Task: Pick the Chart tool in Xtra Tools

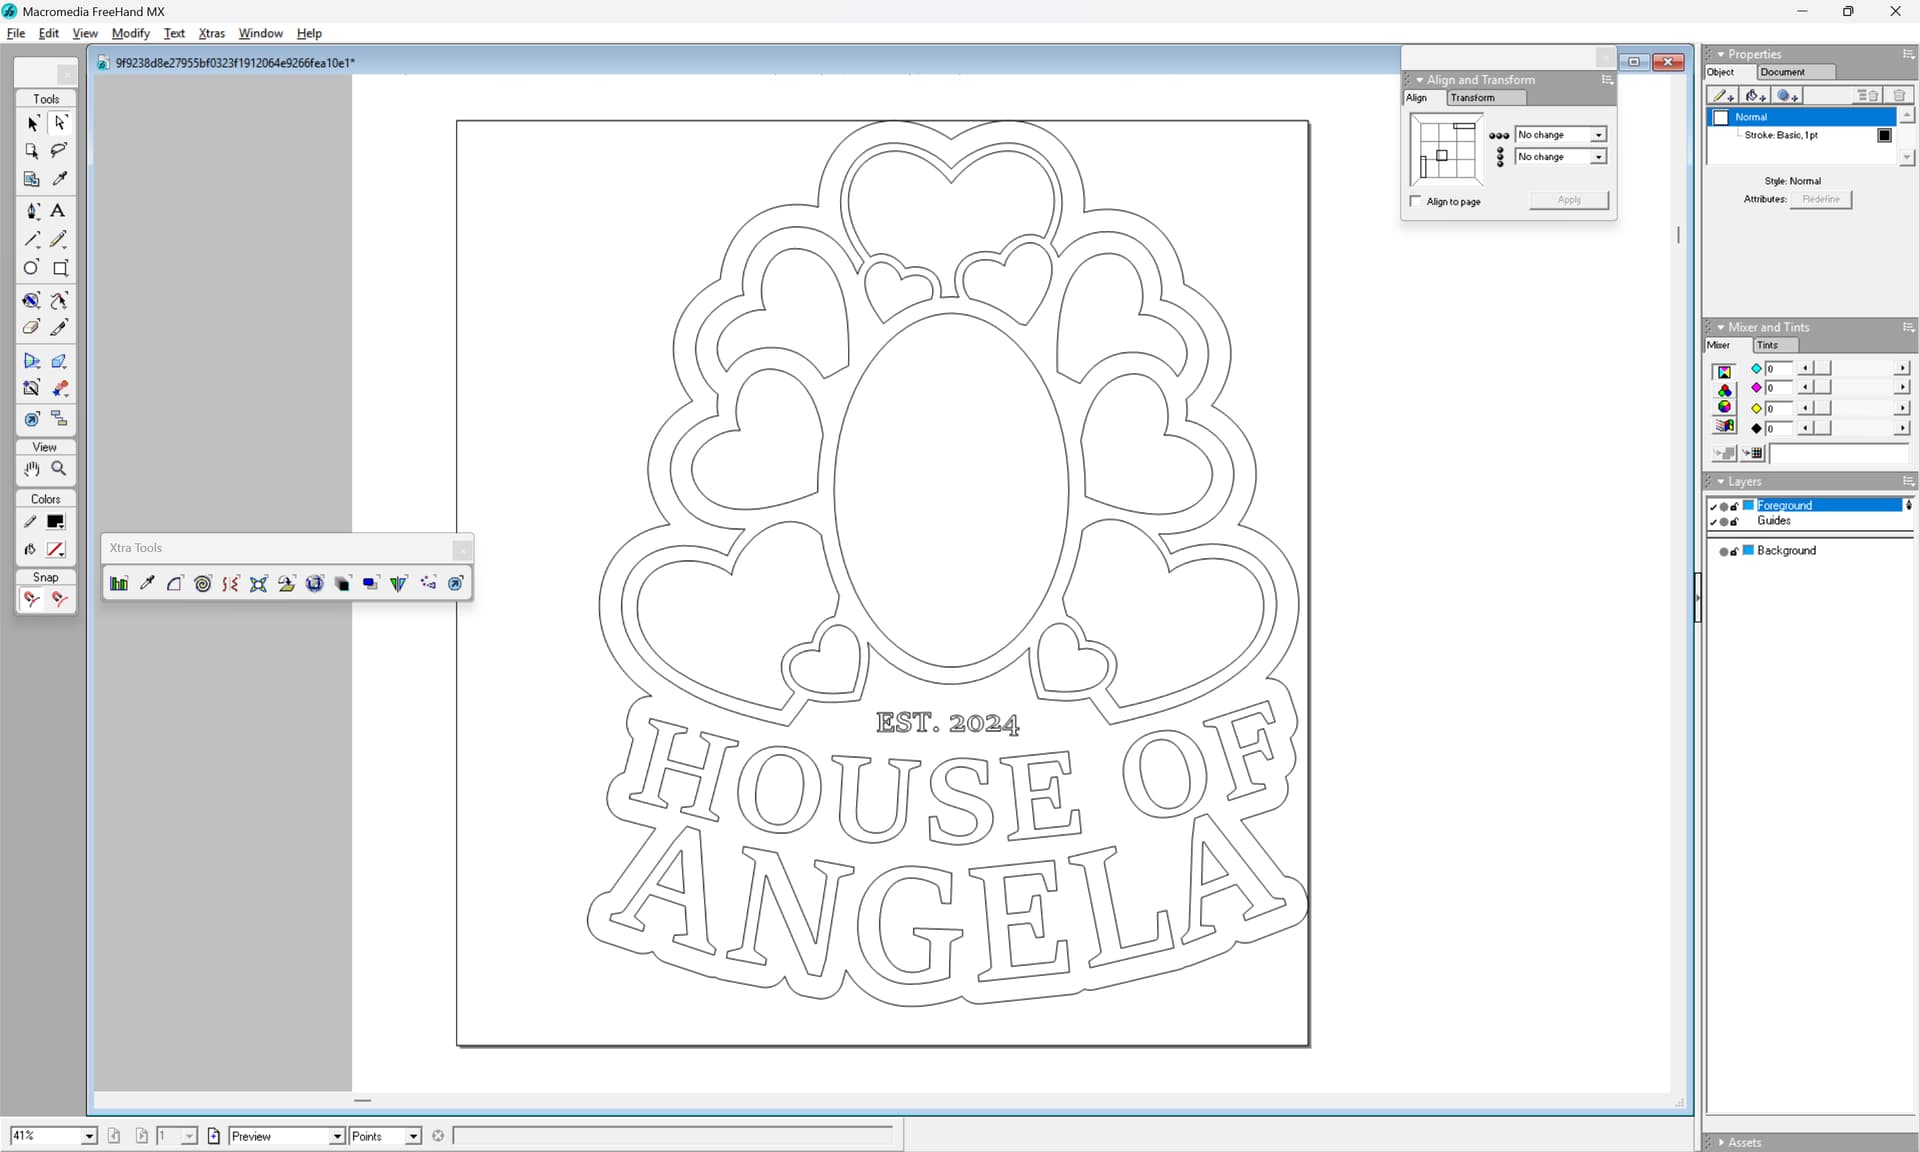Action: [119, 584]
